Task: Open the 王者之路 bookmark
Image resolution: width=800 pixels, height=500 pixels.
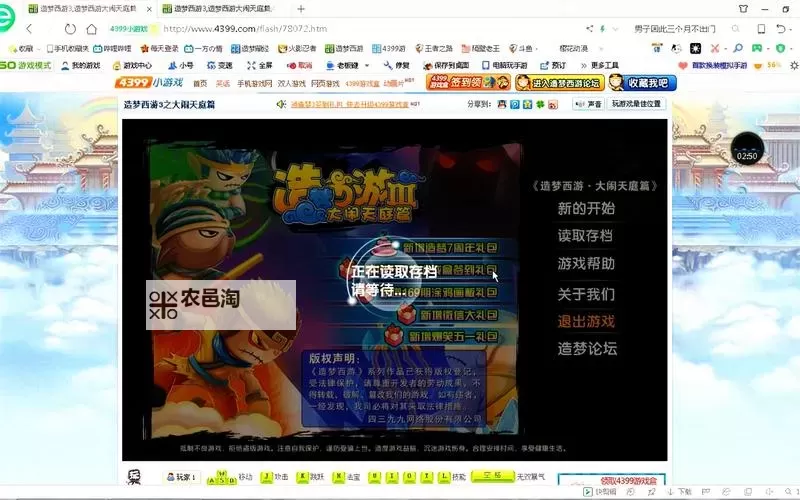Action: (x=434, y=48)
